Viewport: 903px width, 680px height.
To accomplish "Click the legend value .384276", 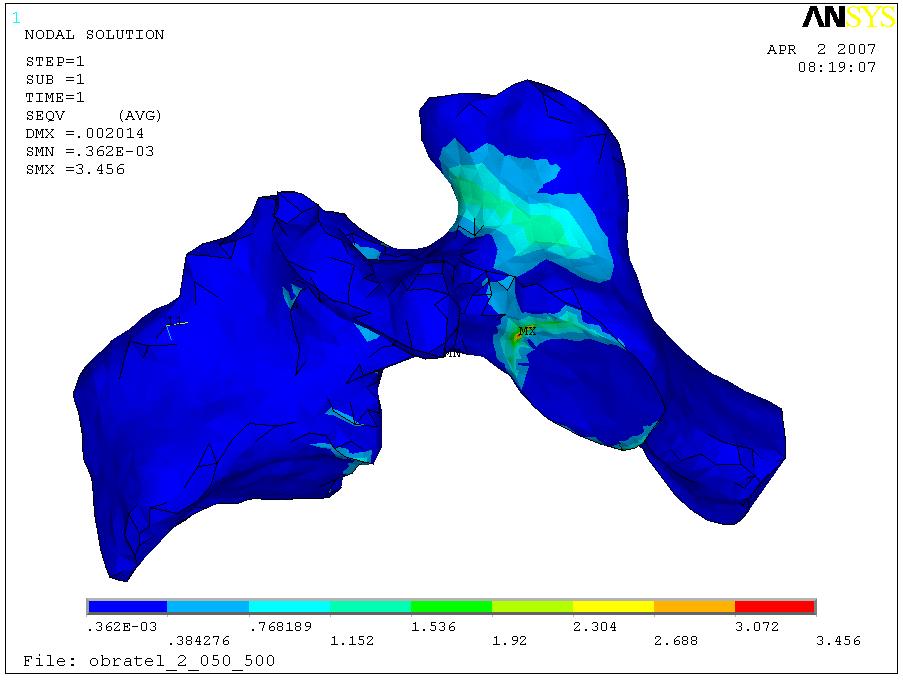I will pos(199,640).
